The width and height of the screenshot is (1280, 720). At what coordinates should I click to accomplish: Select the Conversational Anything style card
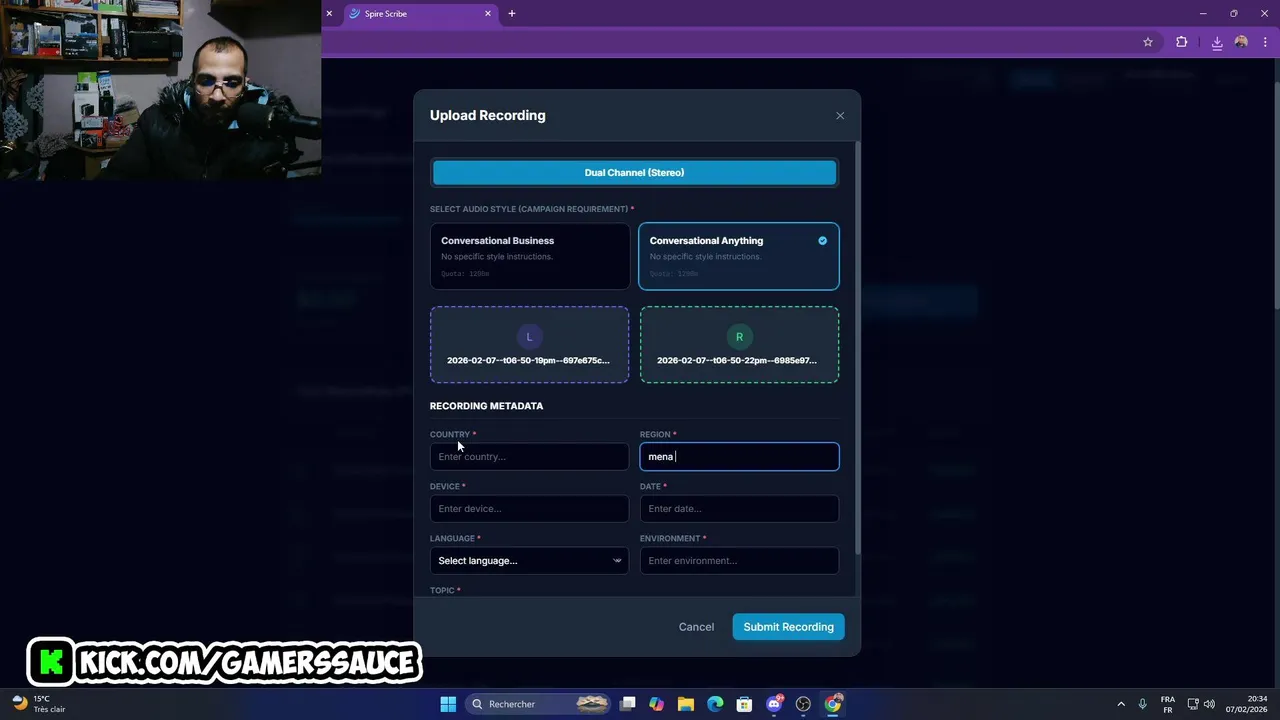[739, 256]
